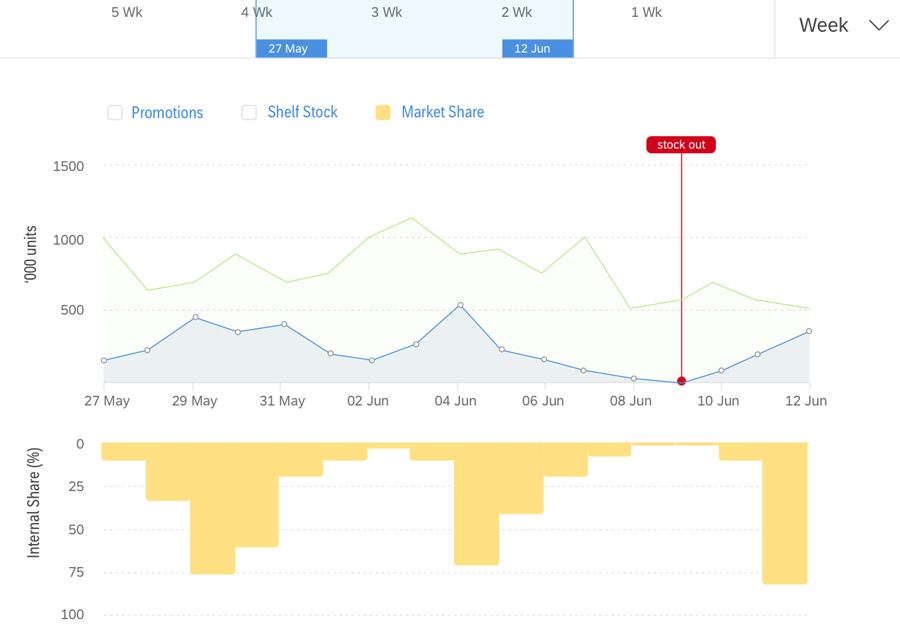
Task: Enable the Shelf Stock checkbox
Action: (x=249, y=112)
